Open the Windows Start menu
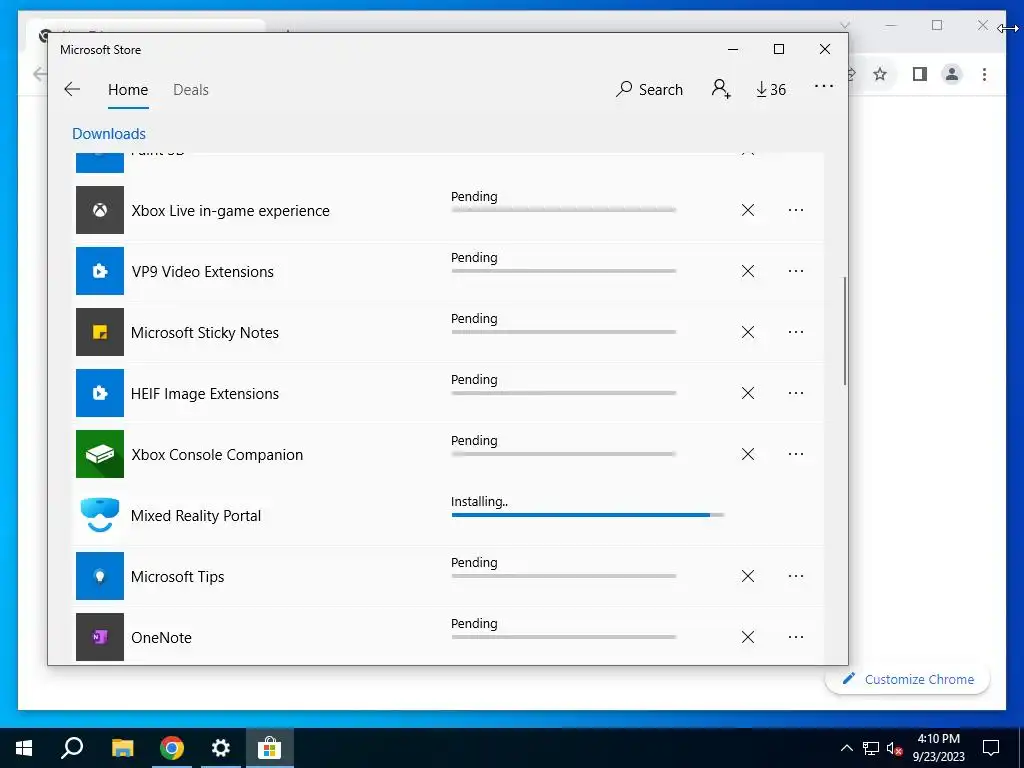This screenshot has width=1024, height=768. pos(24,748)
